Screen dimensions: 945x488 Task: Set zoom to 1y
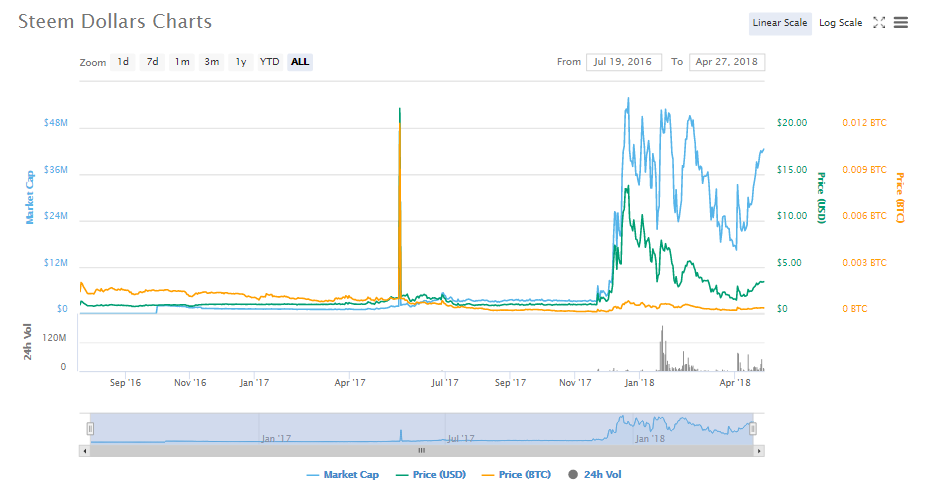[x=241, y=62]
